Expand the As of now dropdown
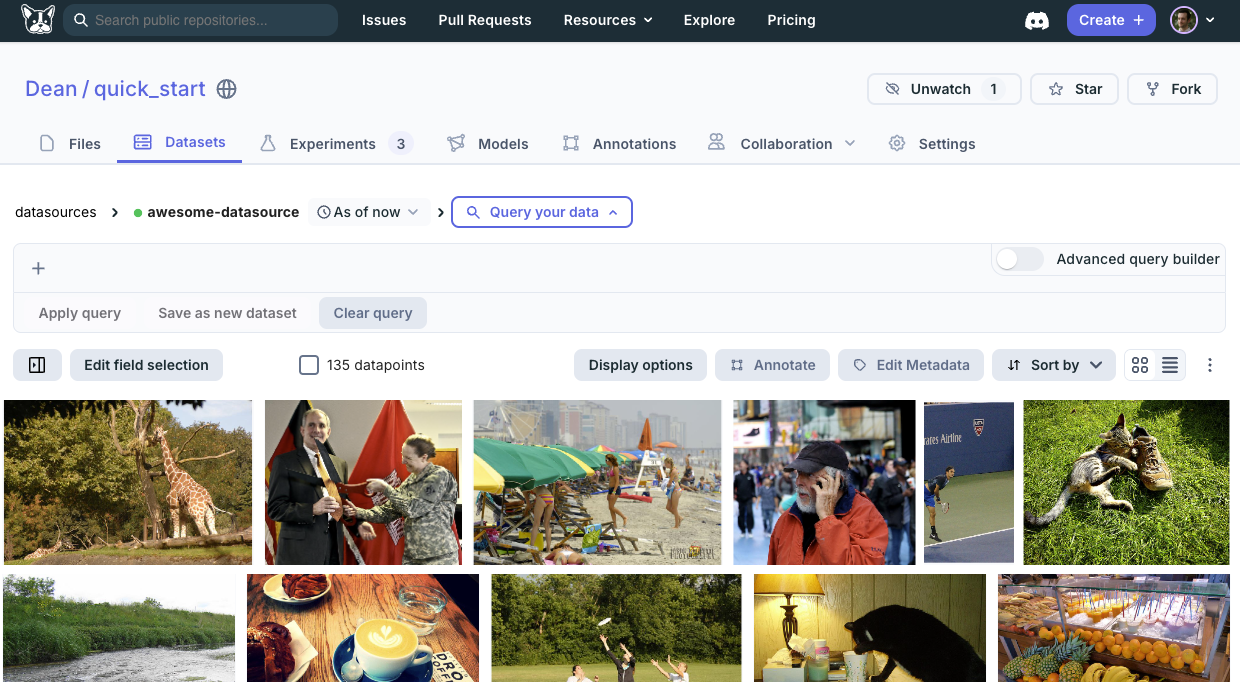The width and height of the screenshot is (1240, 682). coord(368,212)
